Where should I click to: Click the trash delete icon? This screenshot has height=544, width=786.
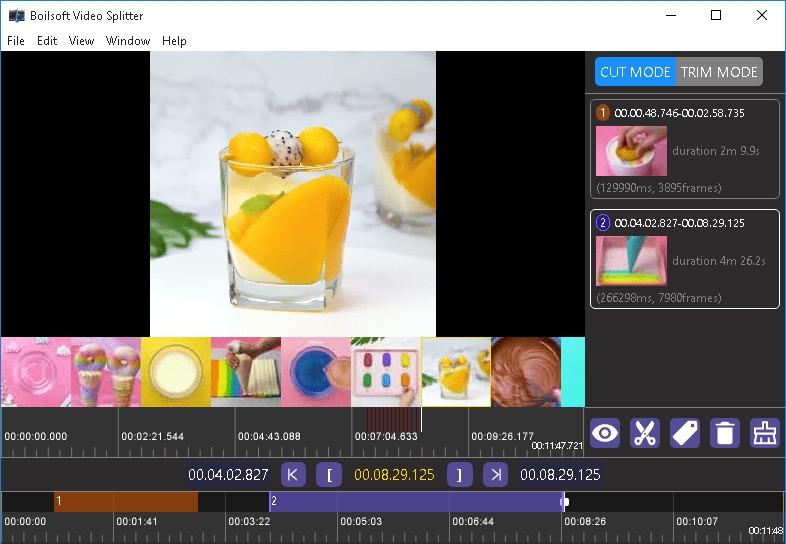point(725,433)
